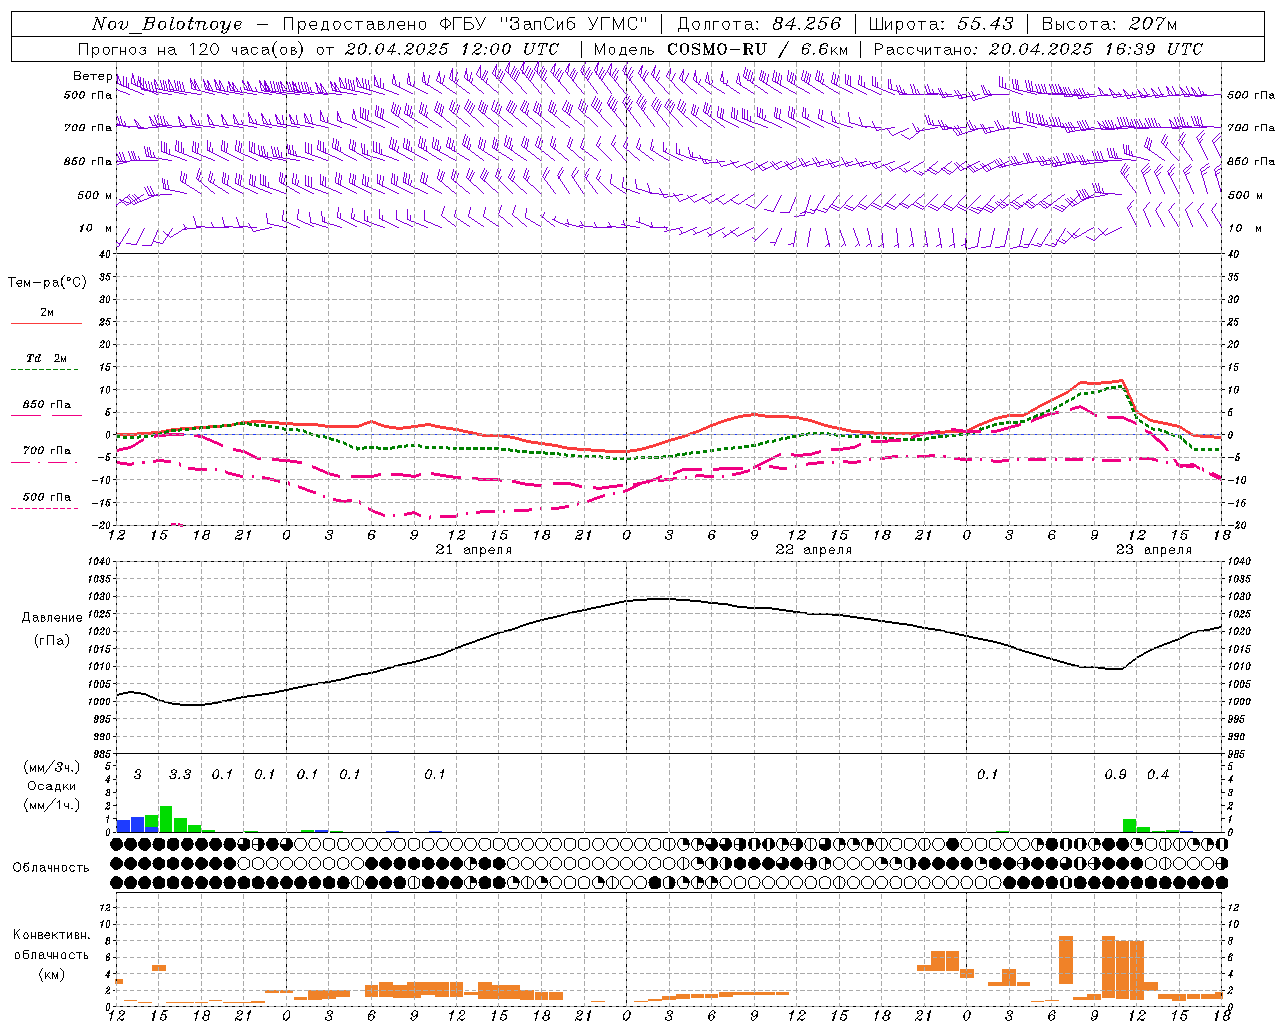Click the Рассчитано: 20.04.2025 16:39 UTC timestamp

click(1038, 49)
